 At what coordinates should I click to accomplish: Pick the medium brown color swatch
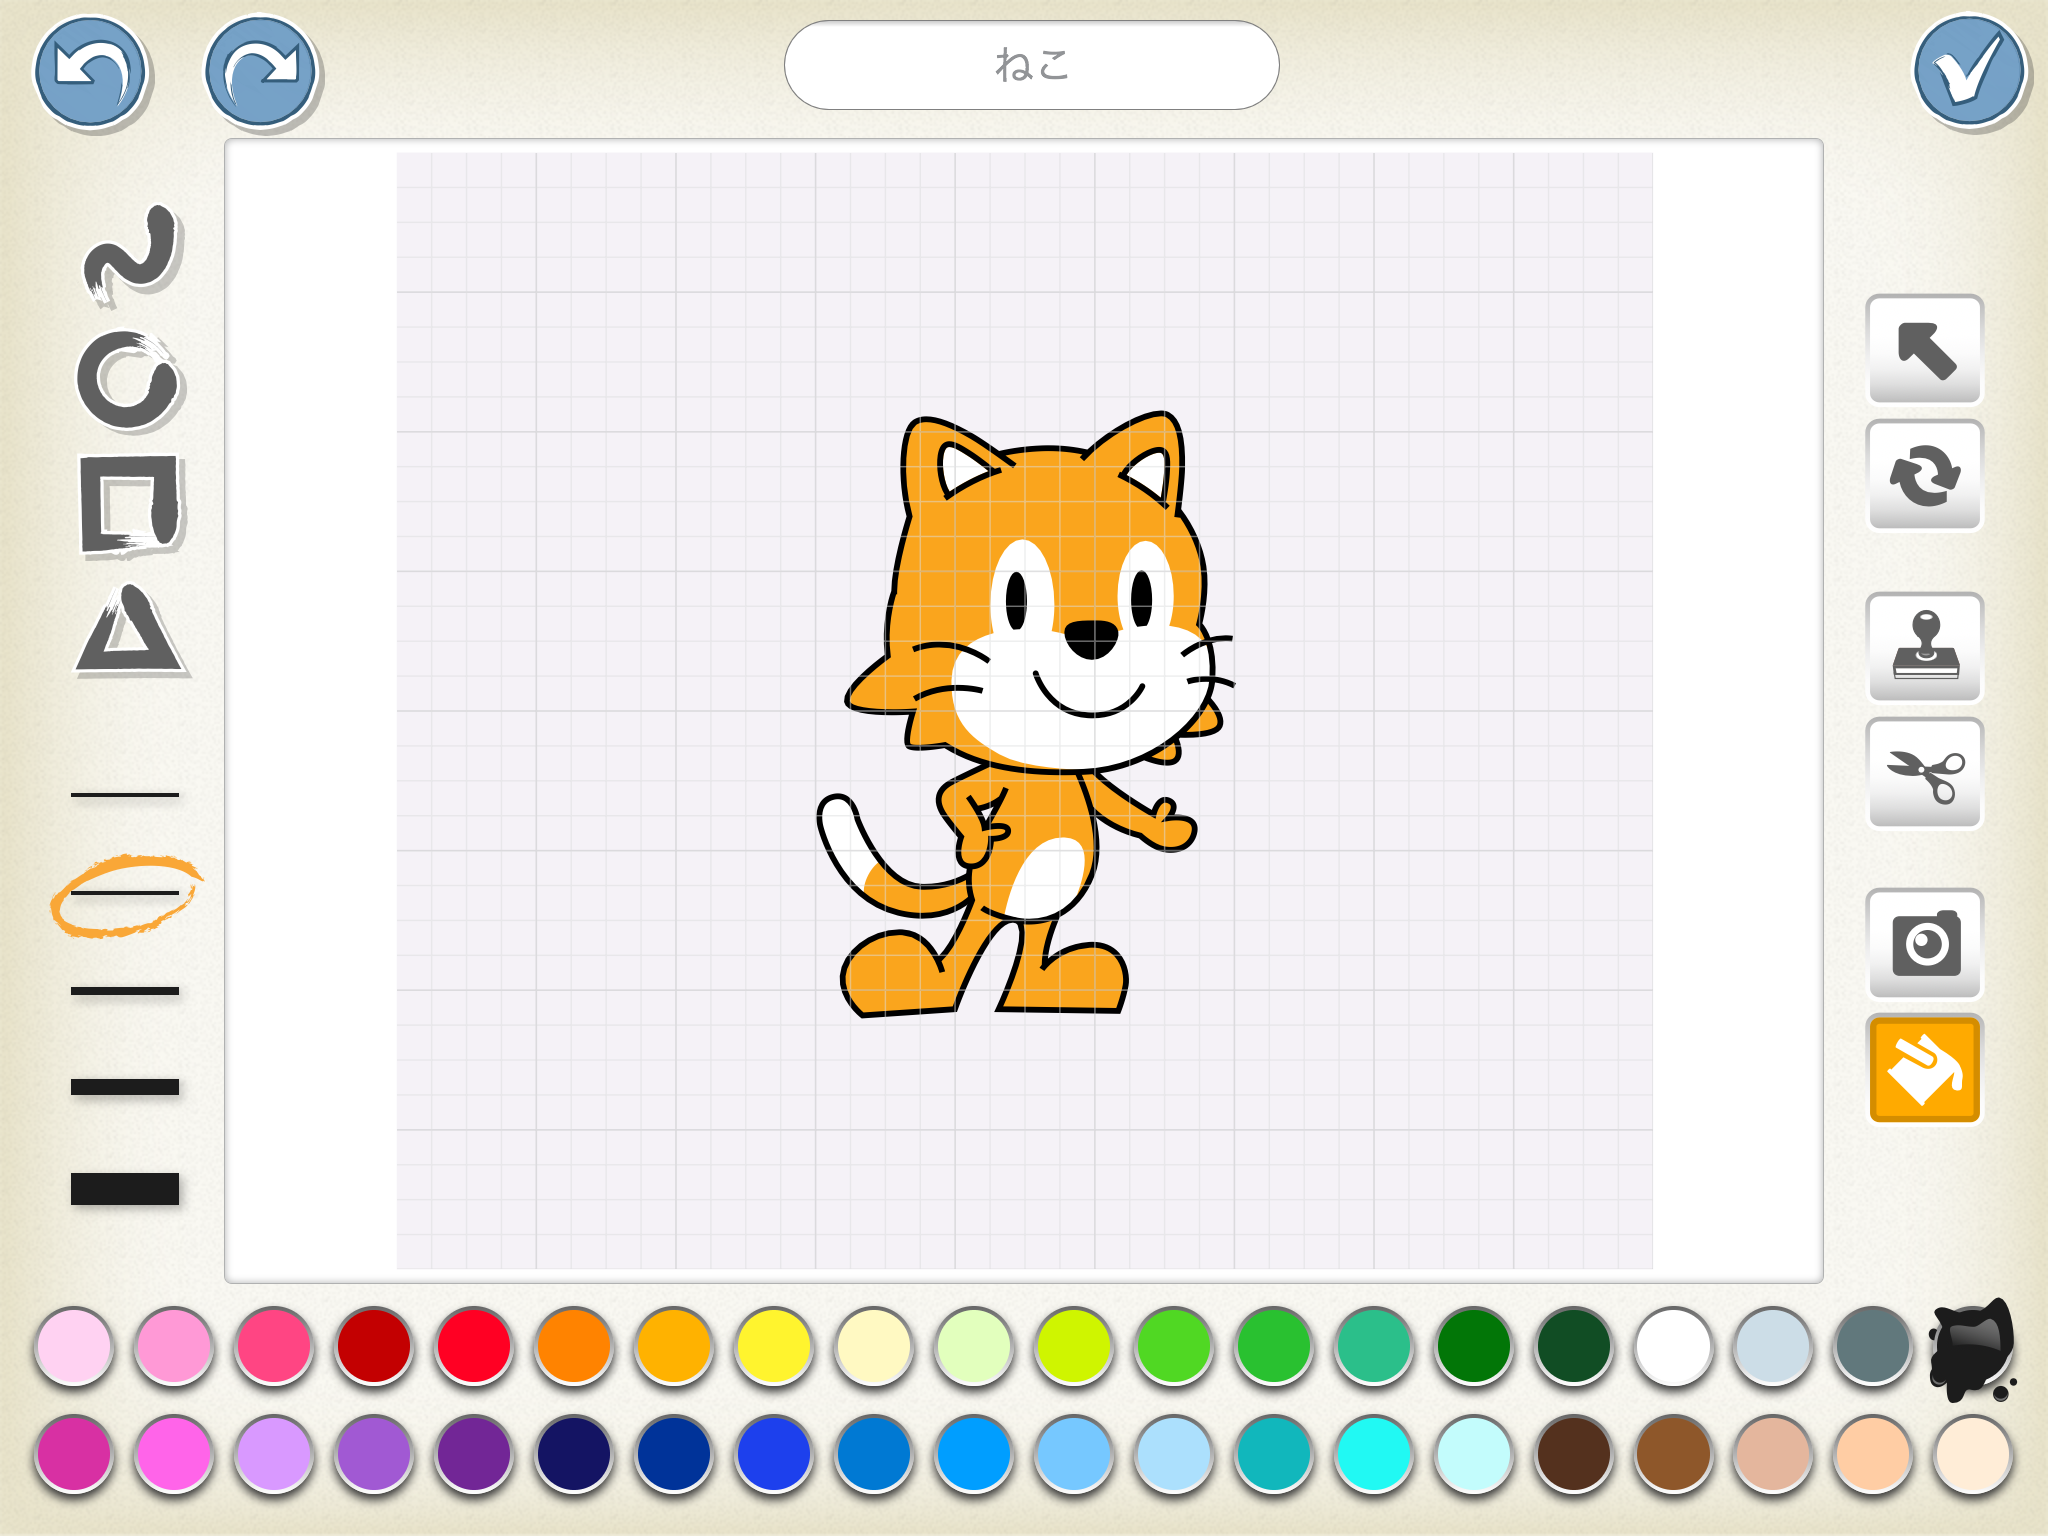[1673, 1453]
